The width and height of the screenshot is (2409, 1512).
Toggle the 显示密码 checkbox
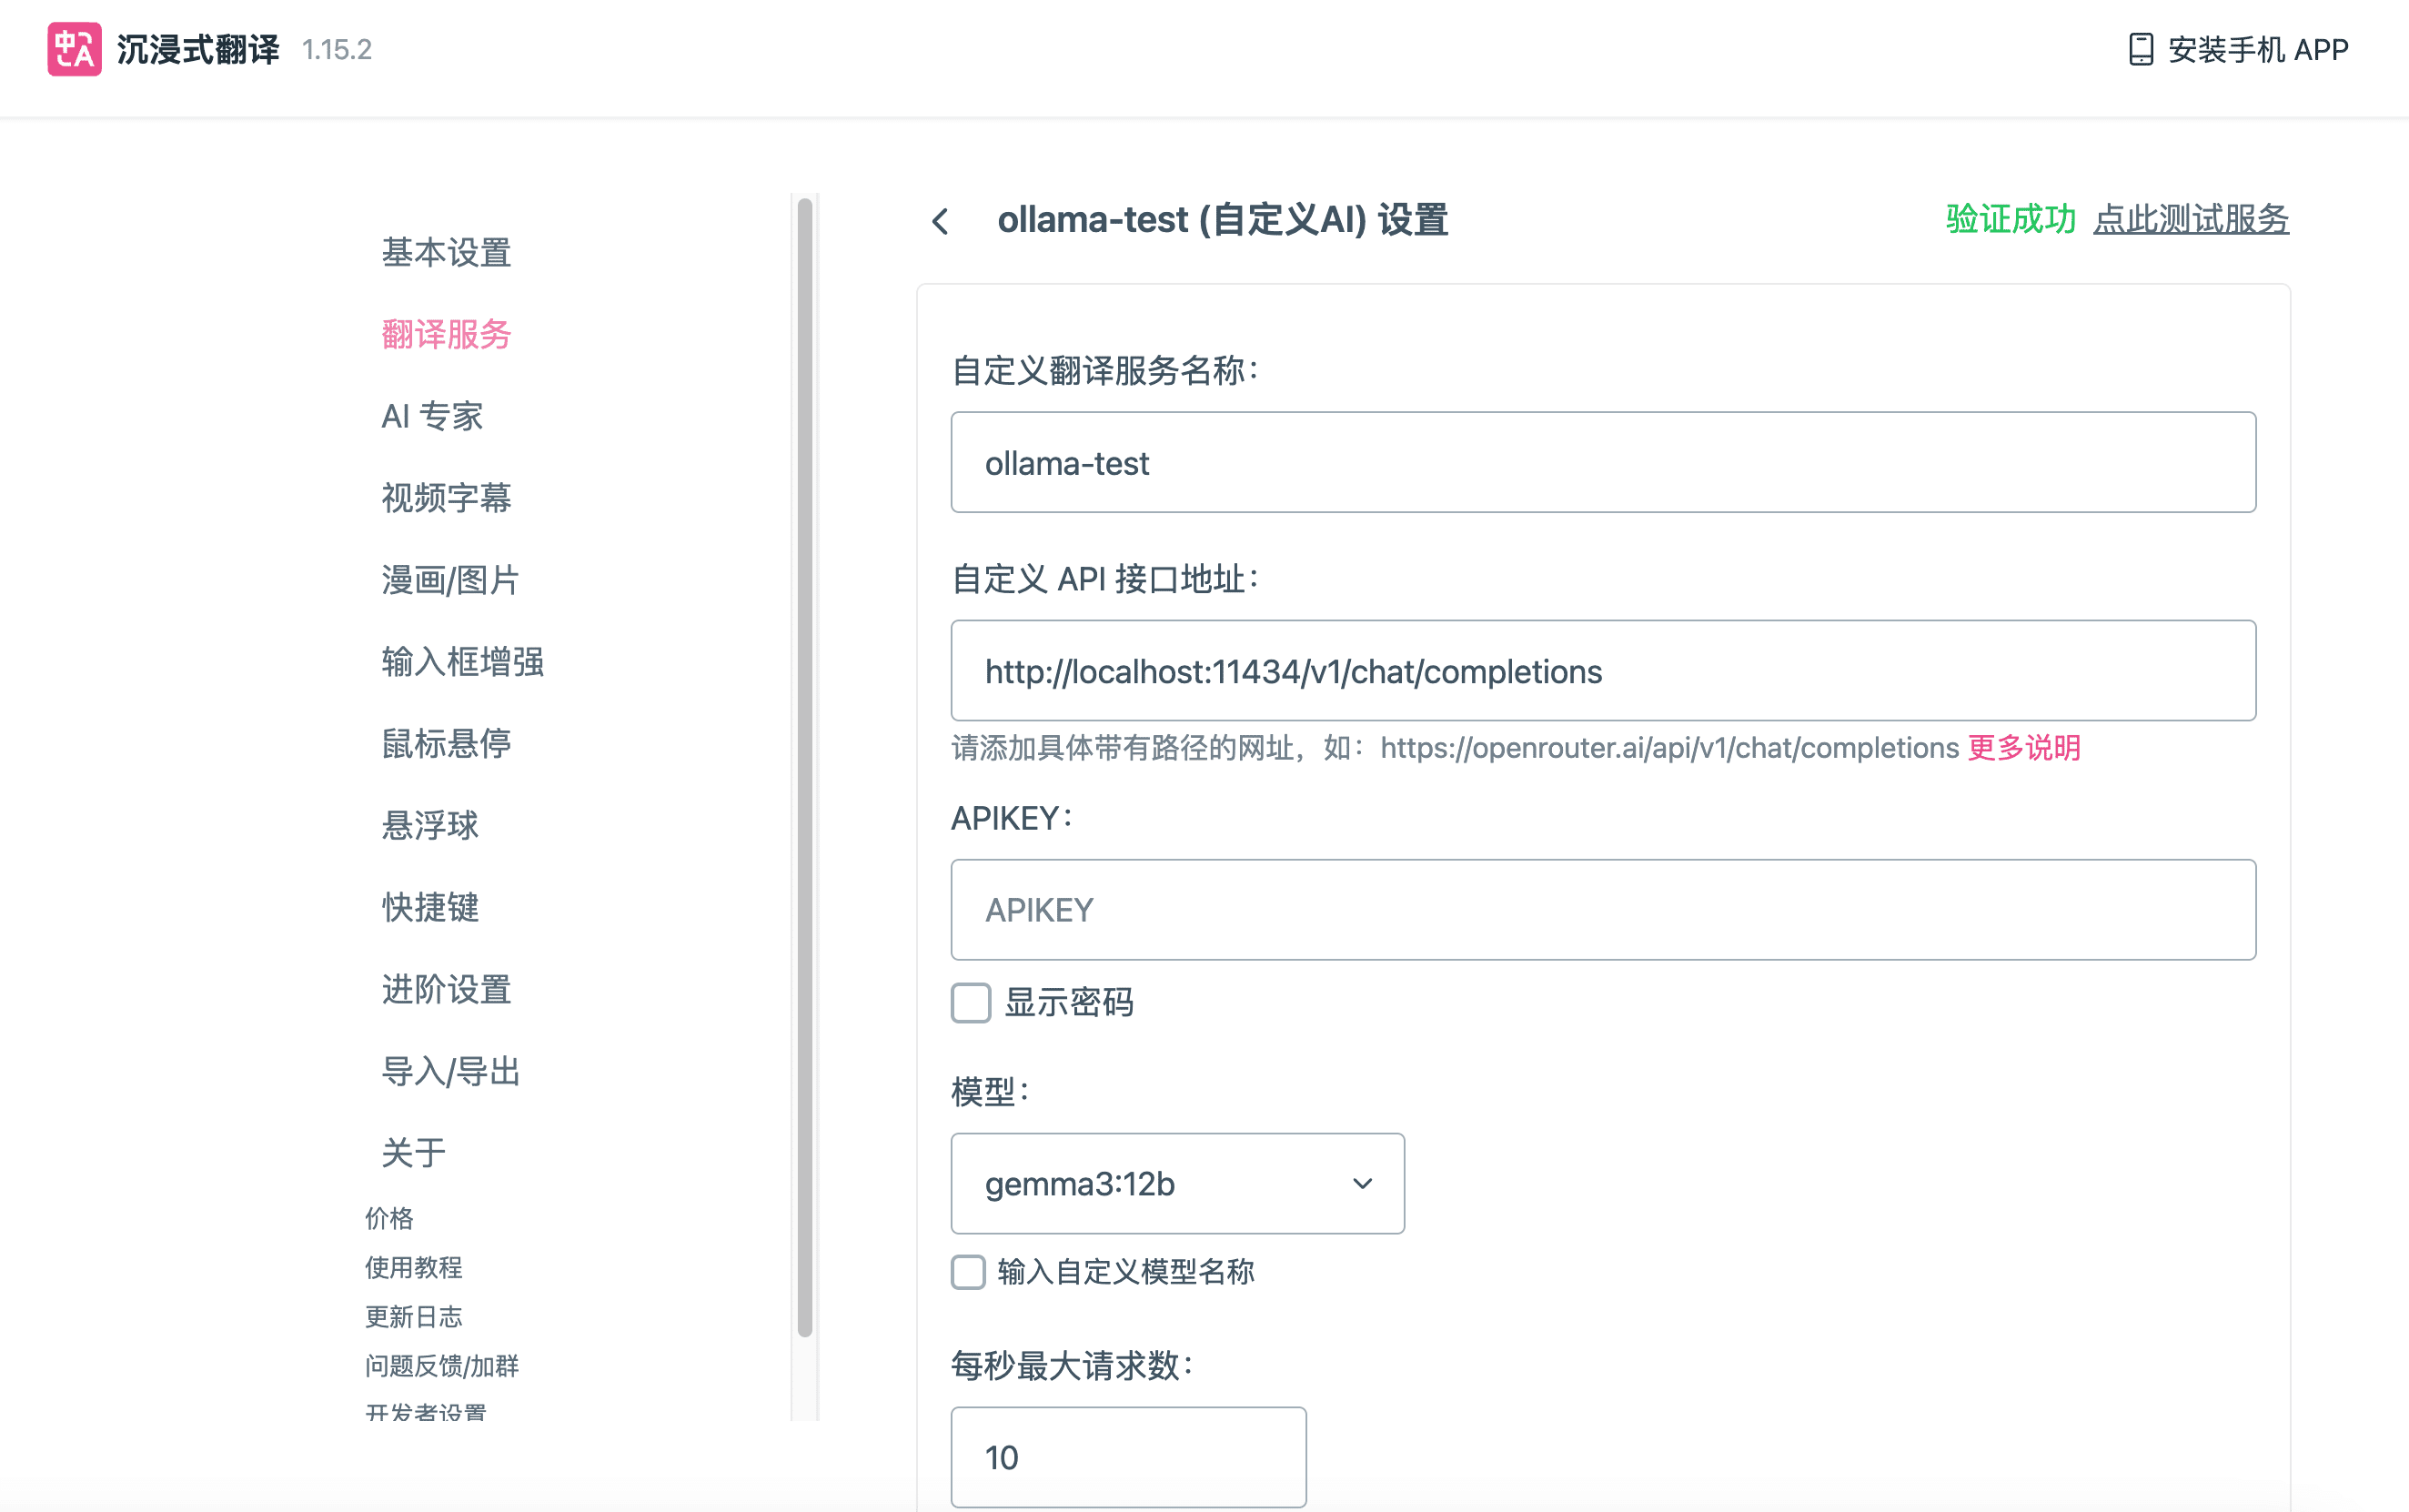click(x=970, y=1002)
